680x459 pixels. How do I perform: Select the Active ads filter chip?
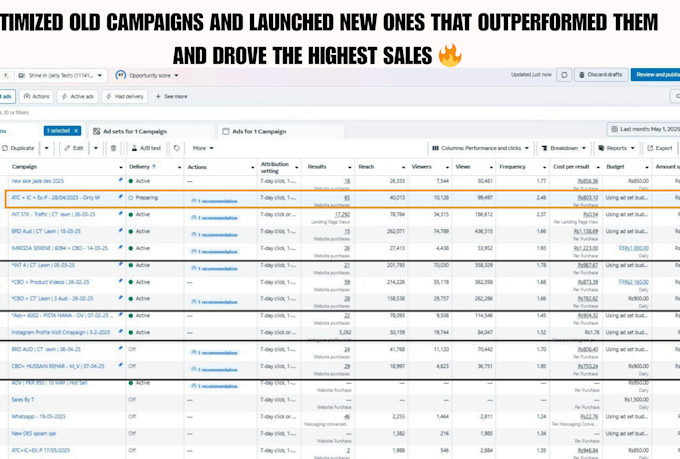(78, 96)
